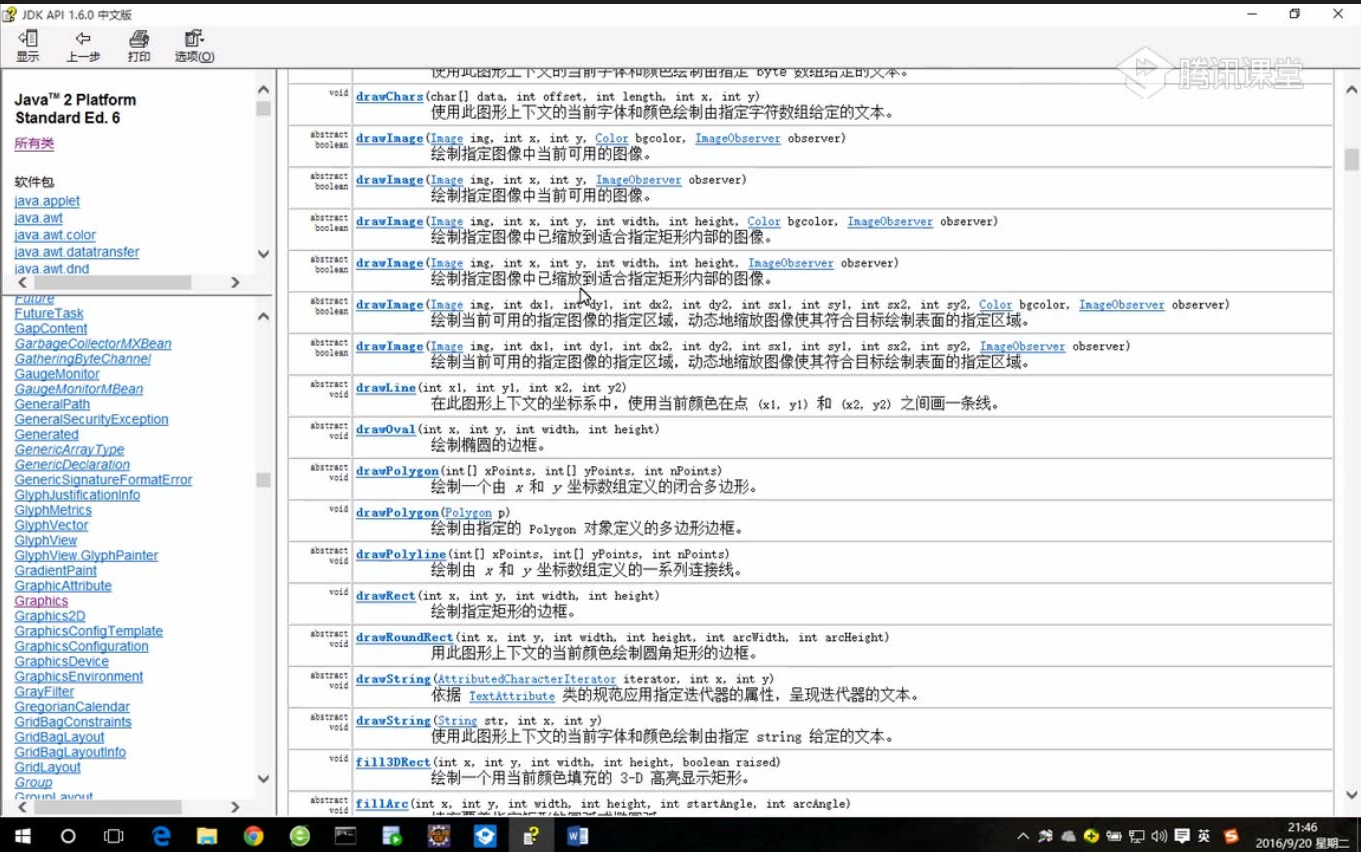Open File Explorer from the taskbar
The width and height of the screenshot is (1361, 852).
pyautogui.click(x=207, y=835)
